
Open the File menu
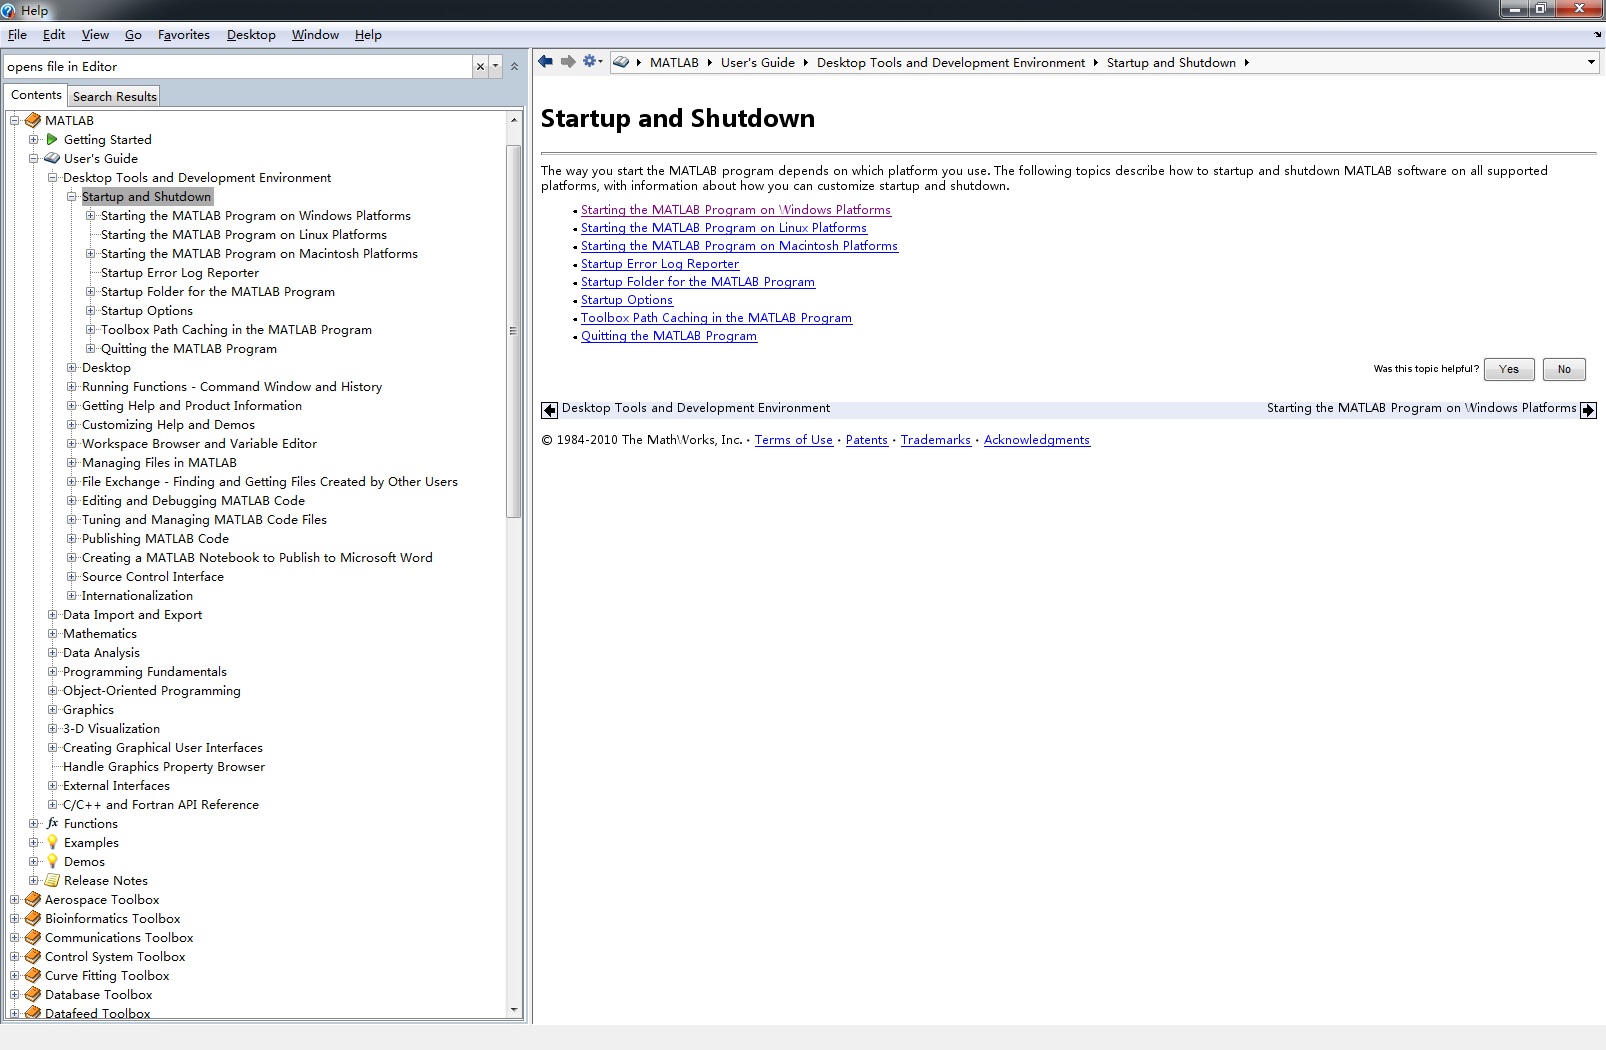tap(17, 34)
